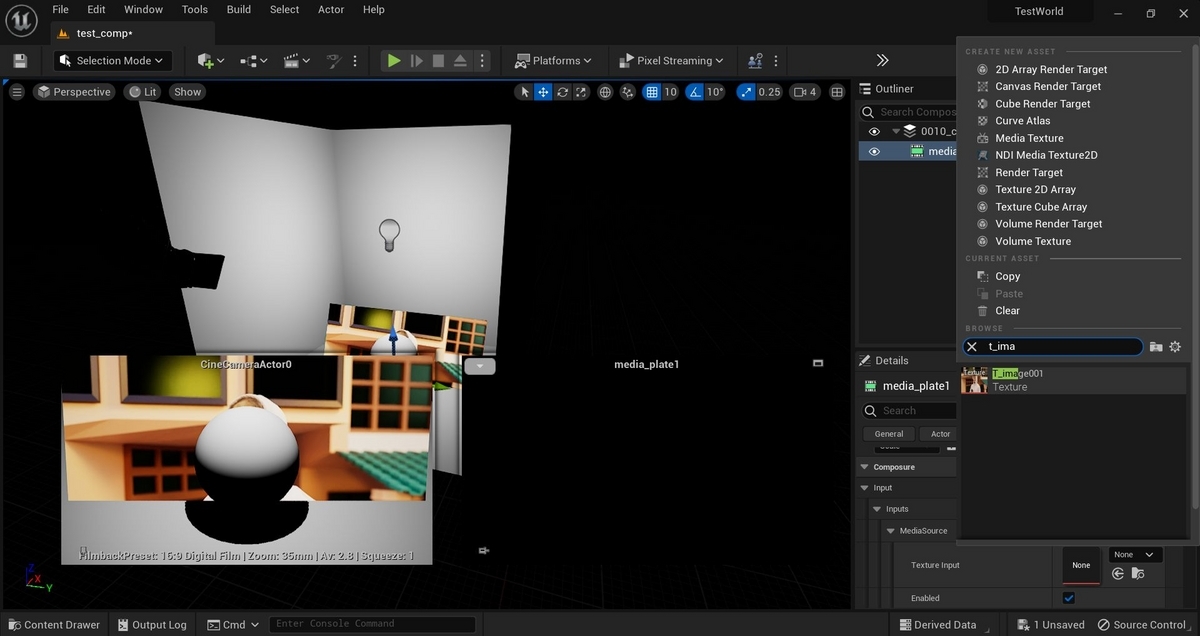
Task: Click the Lit view mode button
Action: tap(143, 92)
